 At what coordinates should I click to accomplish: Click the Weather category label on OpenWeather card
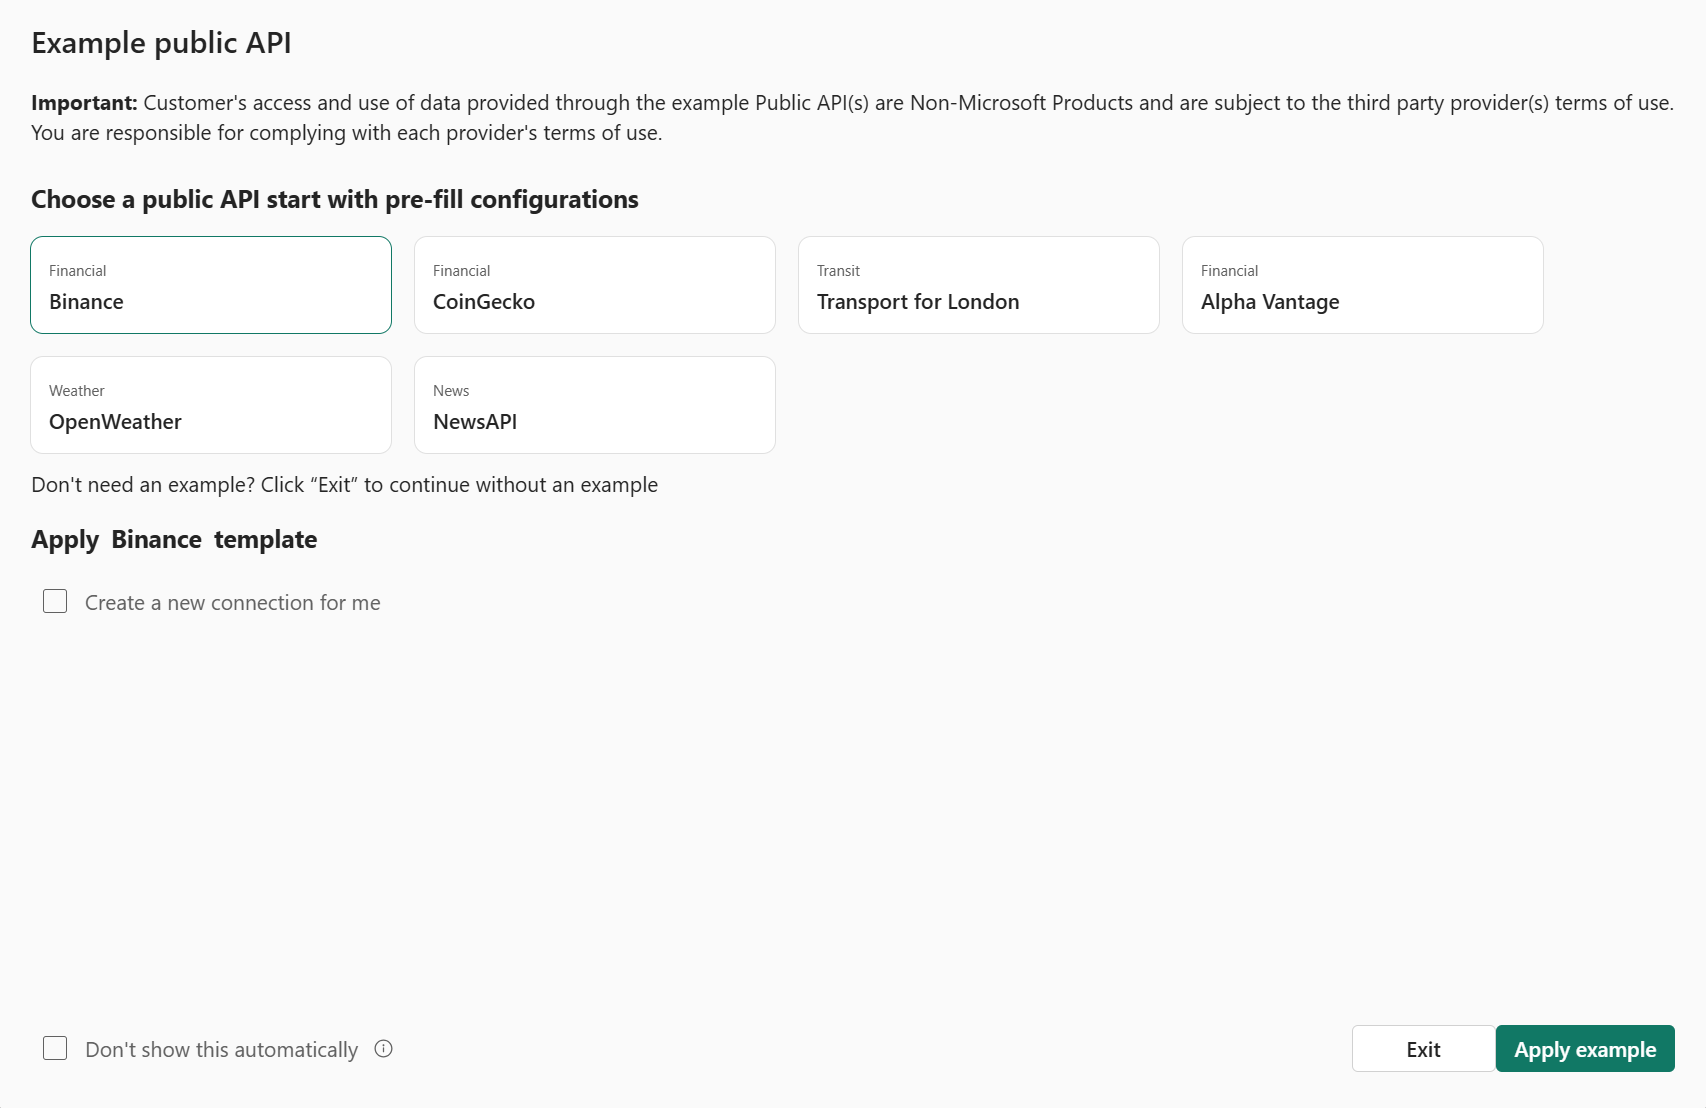[76, 391]
